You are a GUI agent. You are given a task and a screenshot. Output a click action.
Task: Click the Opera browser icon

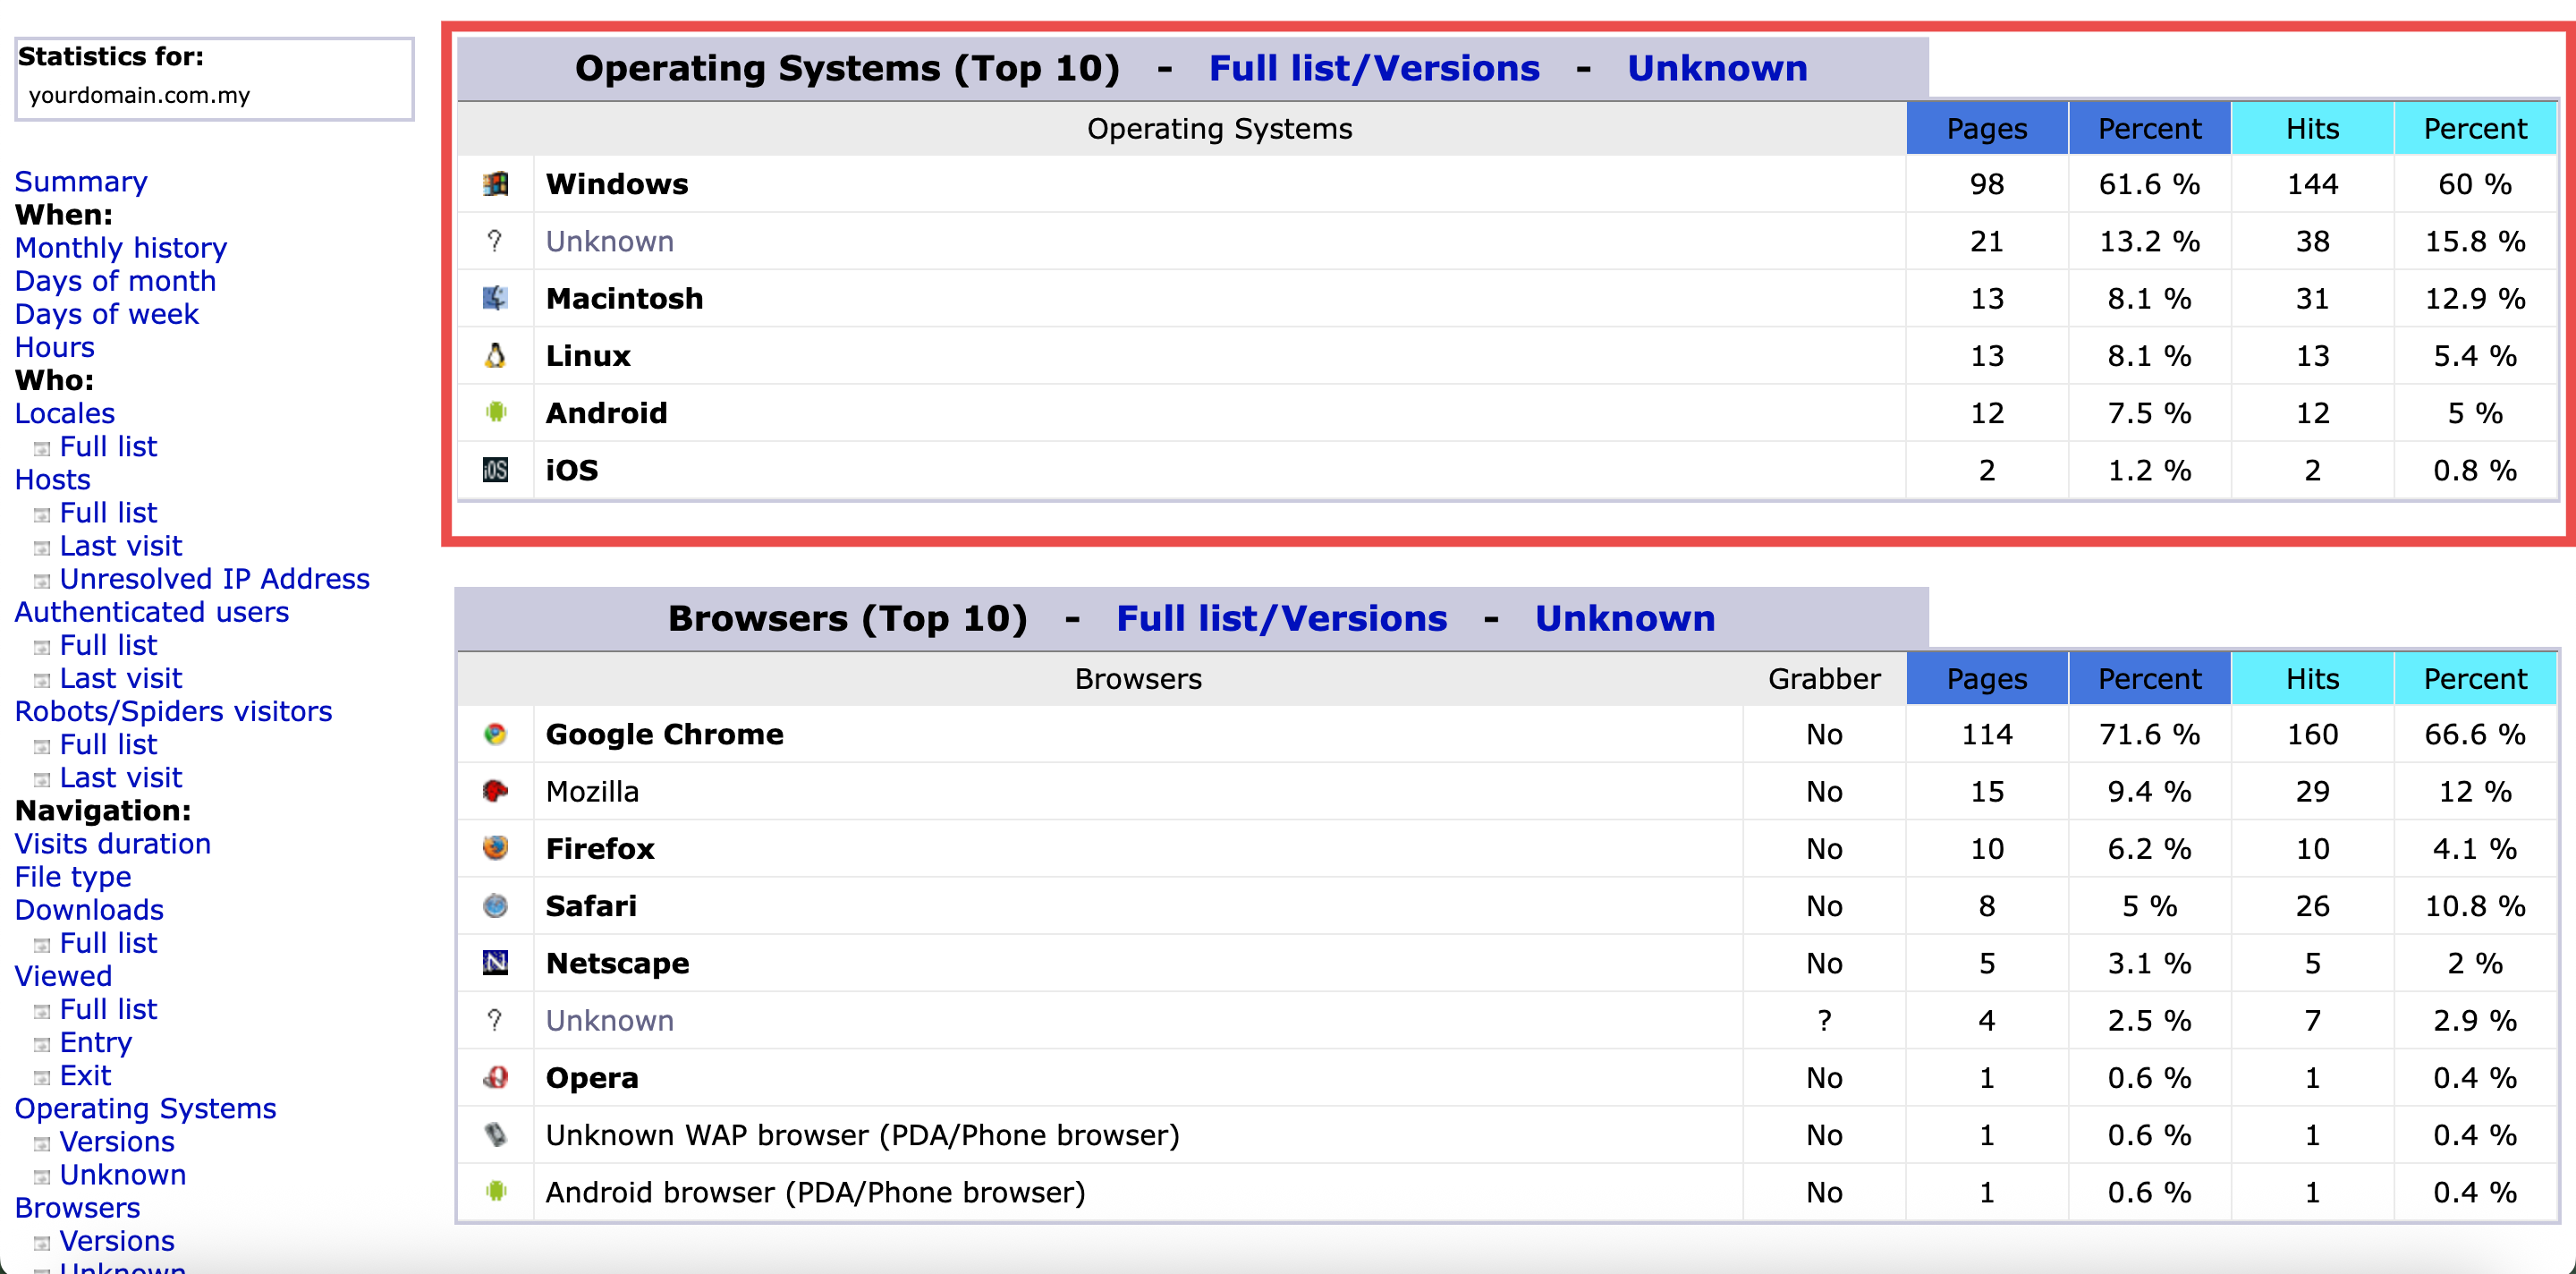495,1077
